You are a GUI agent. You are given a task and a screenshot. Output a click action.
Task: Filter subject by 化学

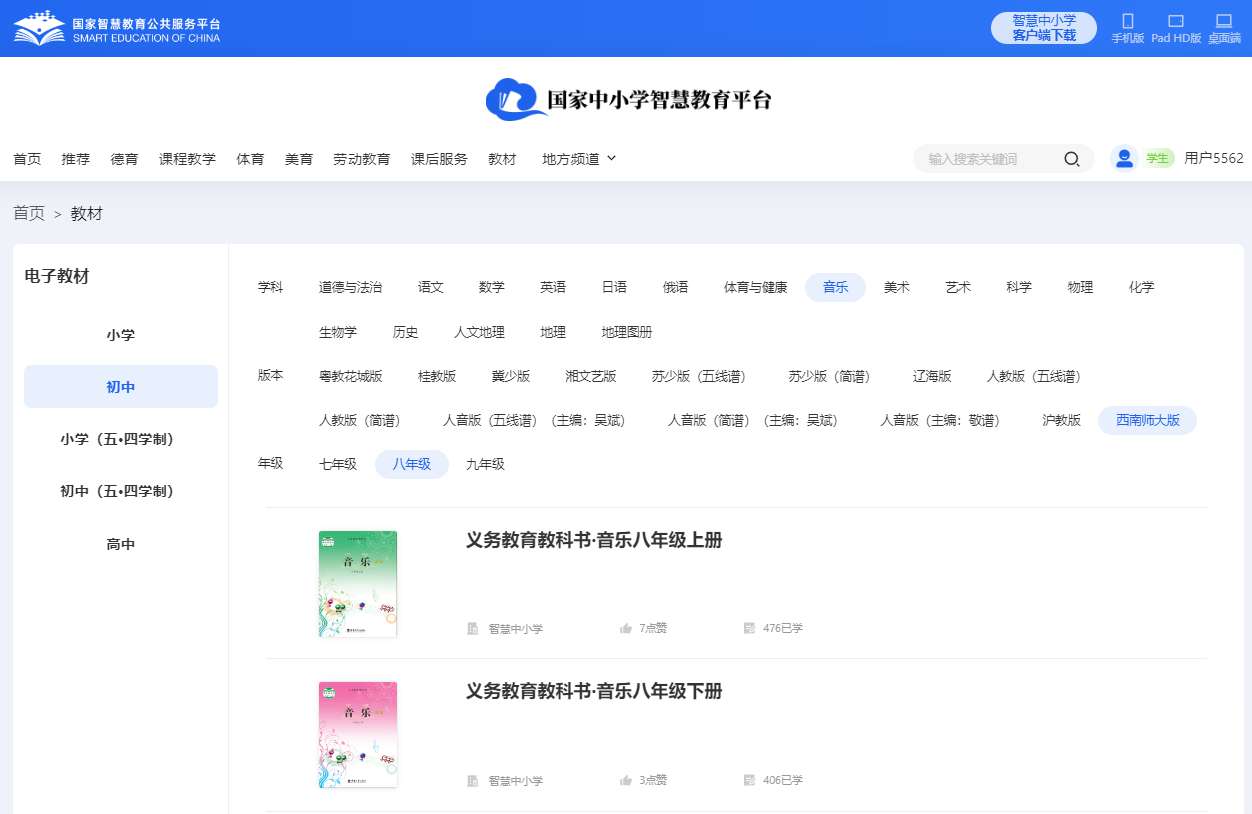click(x=1141, y=287)
